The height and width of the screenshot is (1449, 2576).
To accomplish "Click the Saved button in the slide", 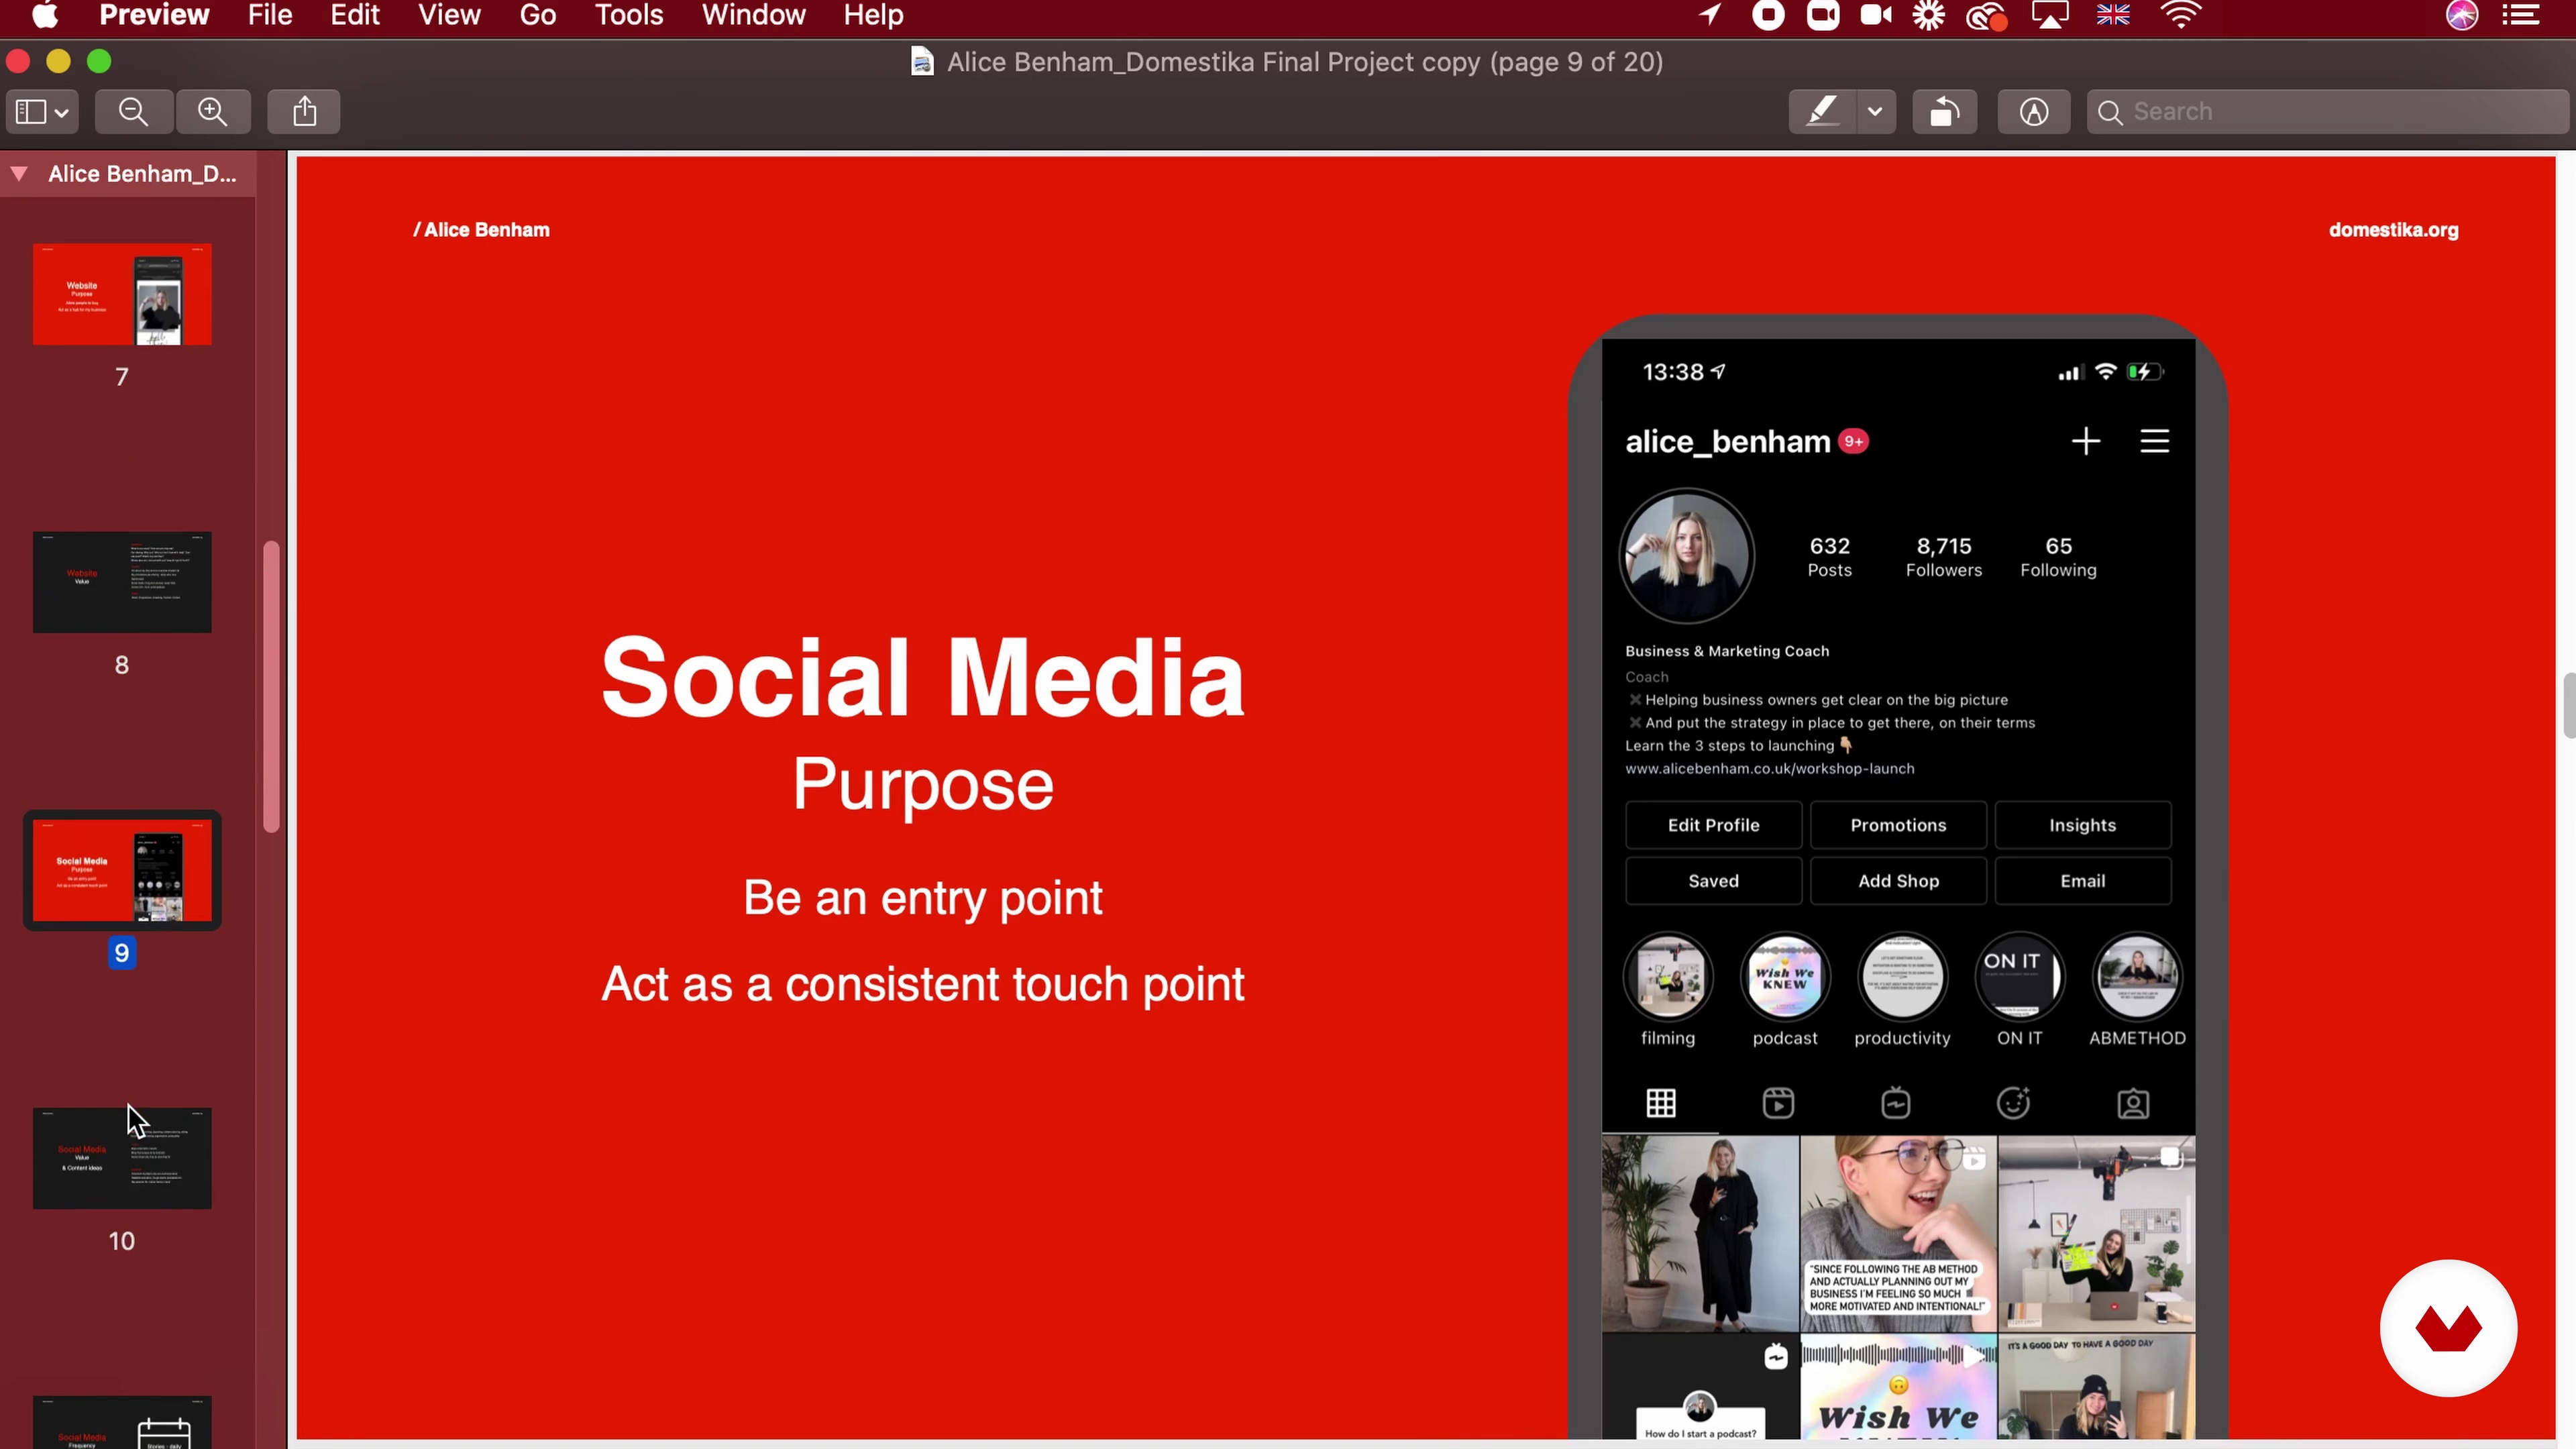I will (1713, 881).
